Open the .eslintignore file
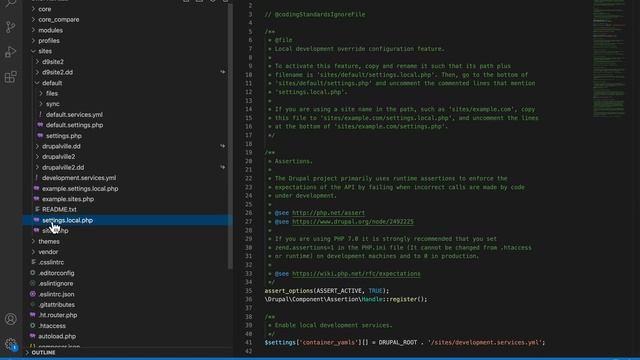Viewport: 640px width, 360px height. click(56, 283)
